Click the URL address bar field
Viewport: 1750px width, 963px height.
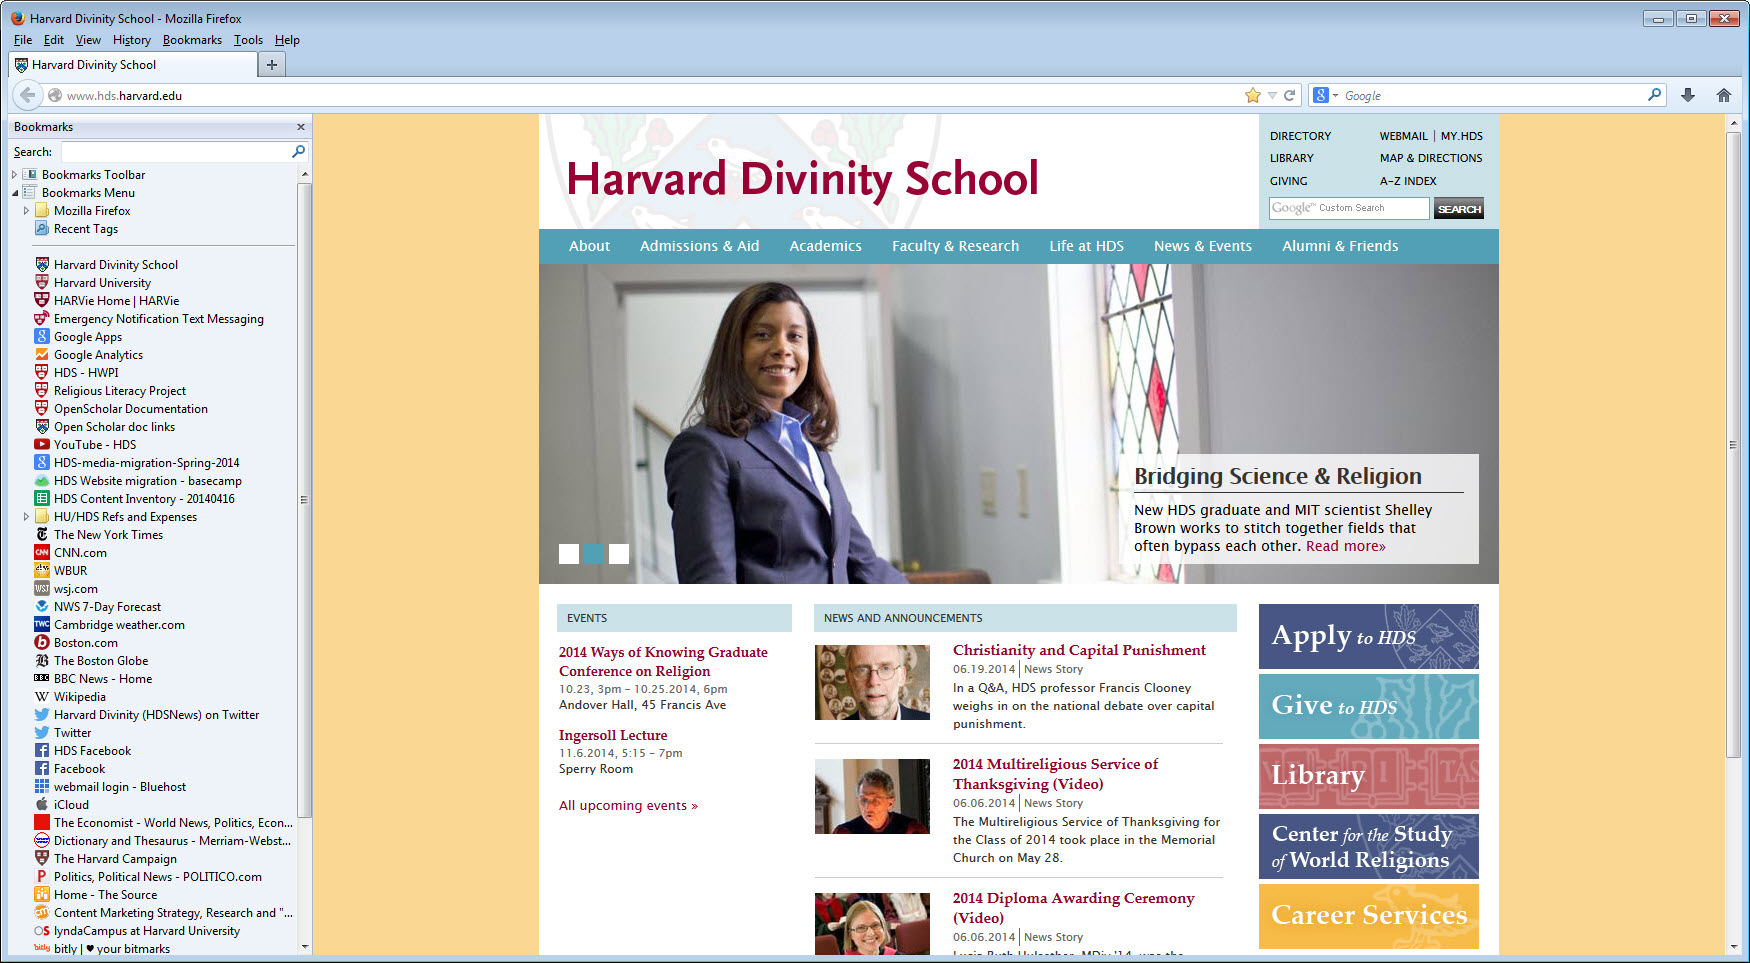tap(650, 95)
